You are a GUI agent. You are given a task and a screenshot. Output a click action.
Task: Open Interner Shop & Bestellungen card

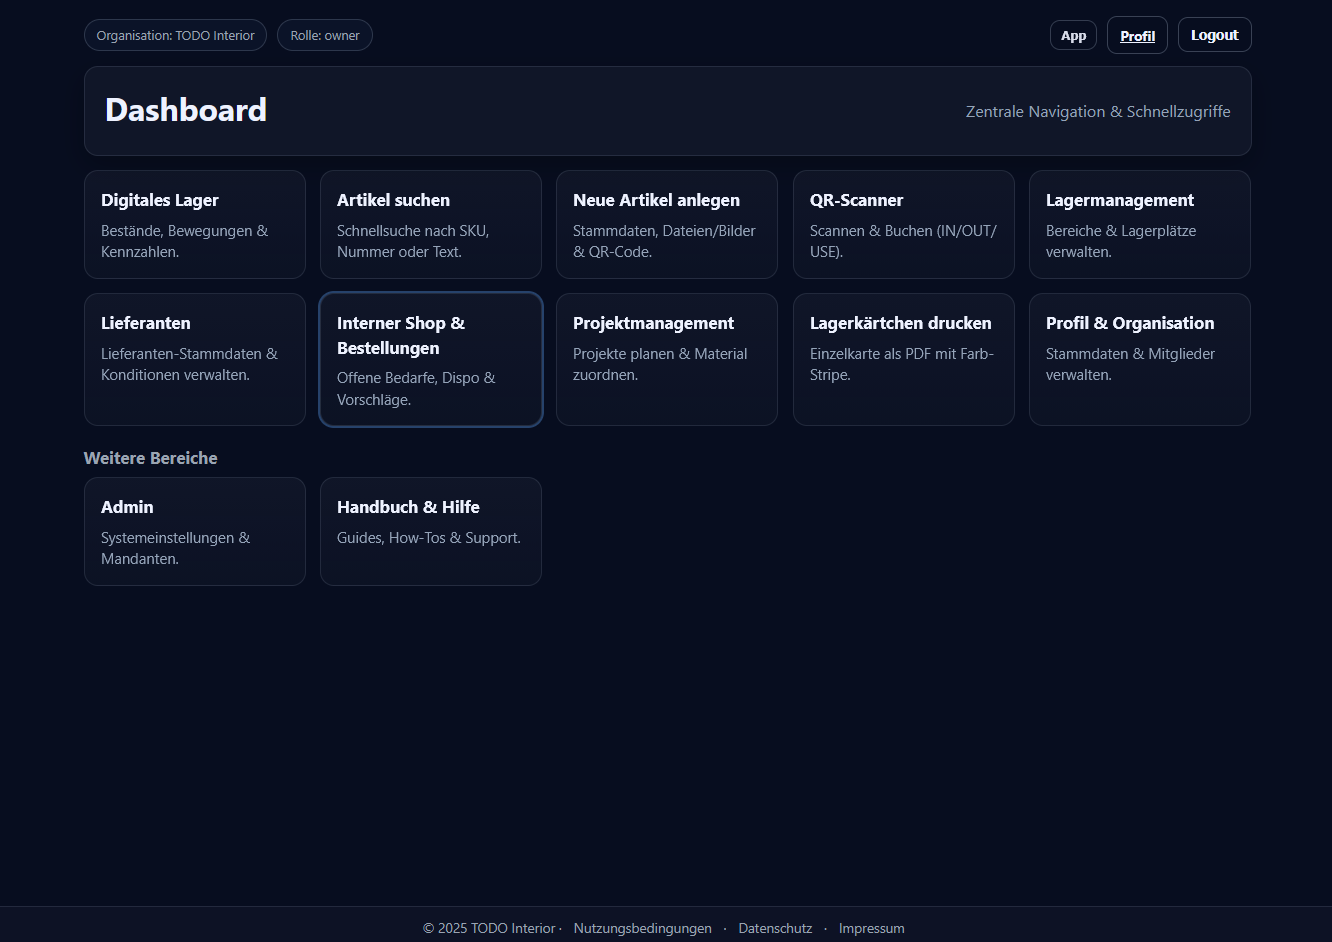tap(430, 359)
